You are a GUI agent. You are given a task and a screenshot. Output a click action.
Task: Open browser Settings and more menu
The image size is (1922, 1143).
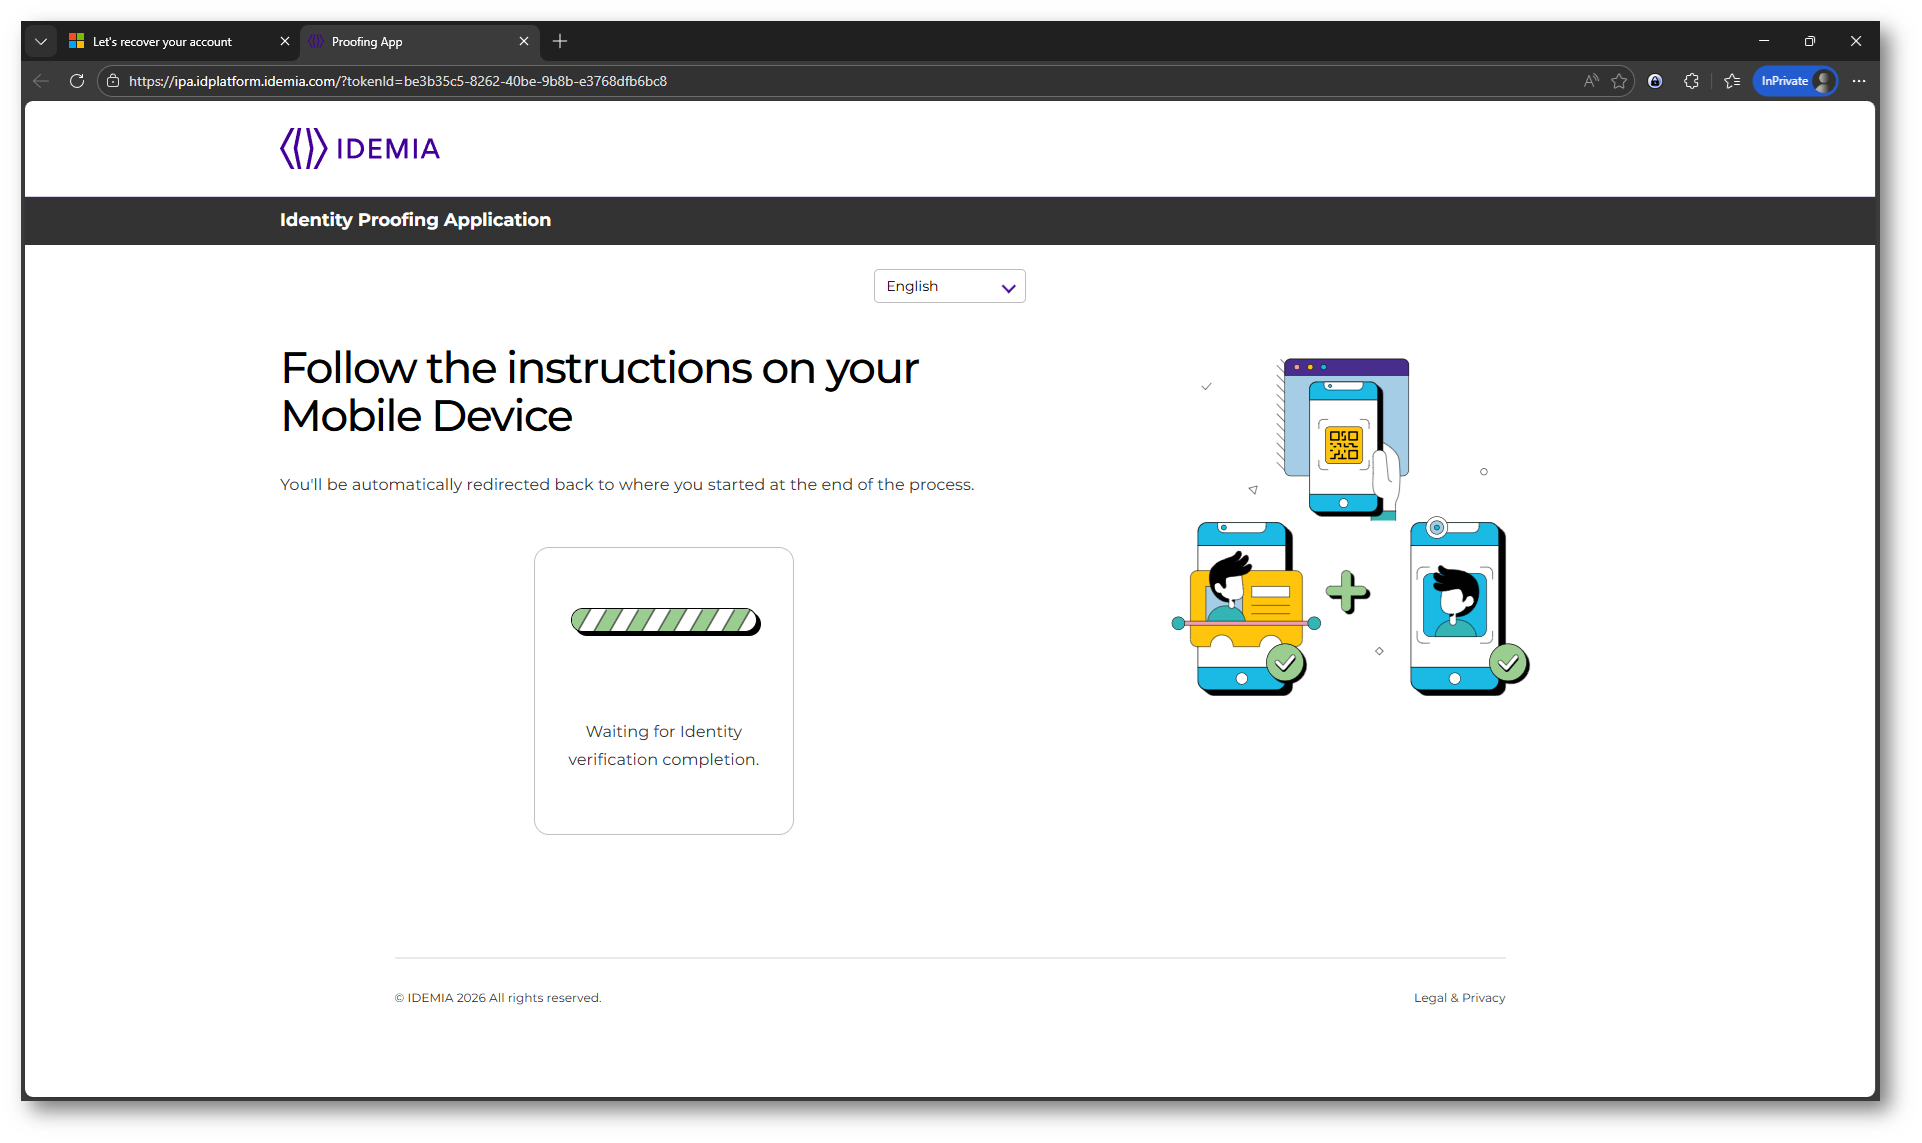click(1859, 81)
